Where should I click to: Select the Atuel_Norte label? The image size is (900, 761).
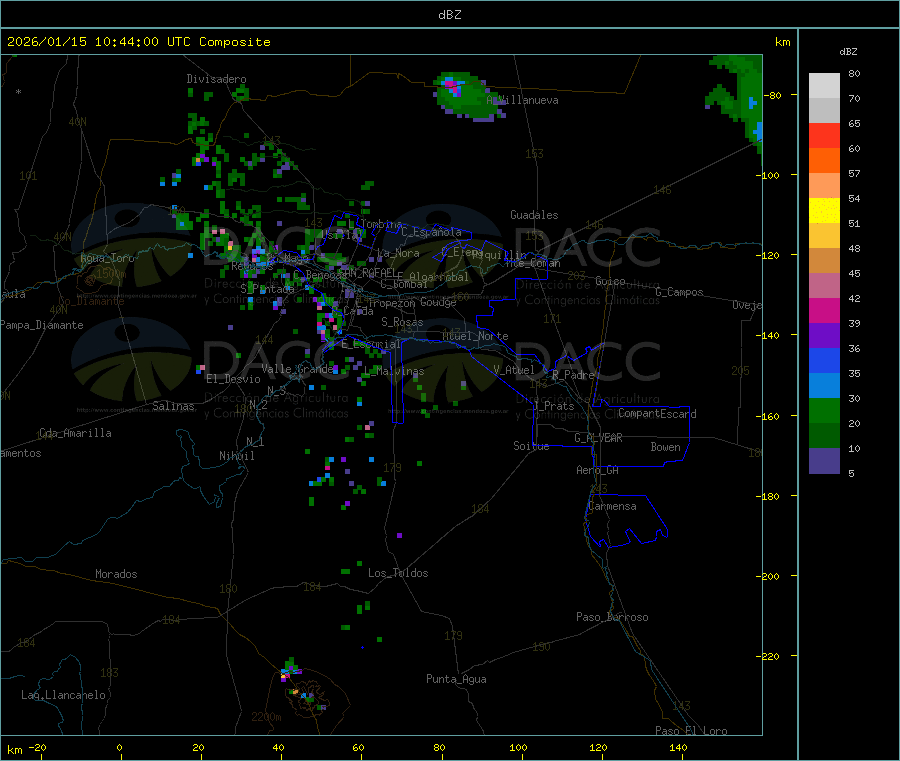coord(475,336)
